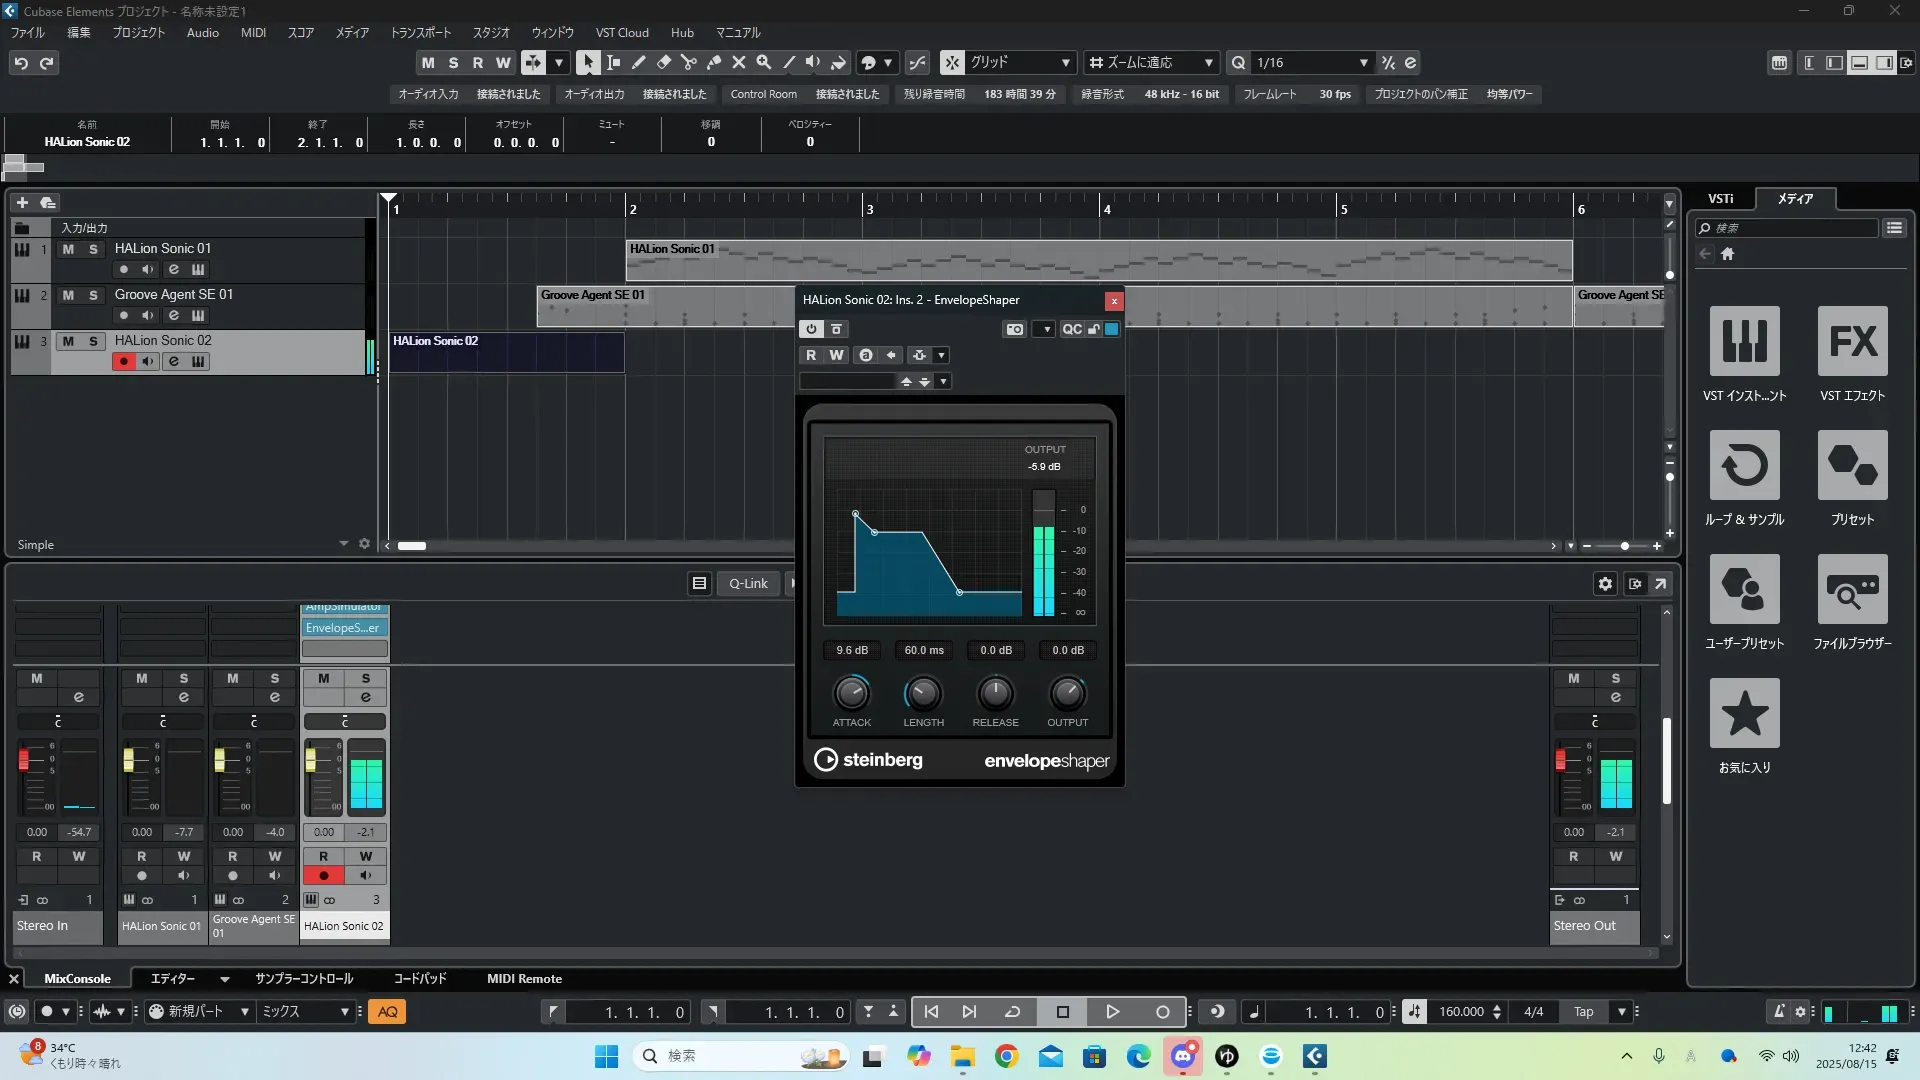Select the Glue tool in toolbar
This screenshot has height=1080, width=1920.
click(x=714, y=62)
